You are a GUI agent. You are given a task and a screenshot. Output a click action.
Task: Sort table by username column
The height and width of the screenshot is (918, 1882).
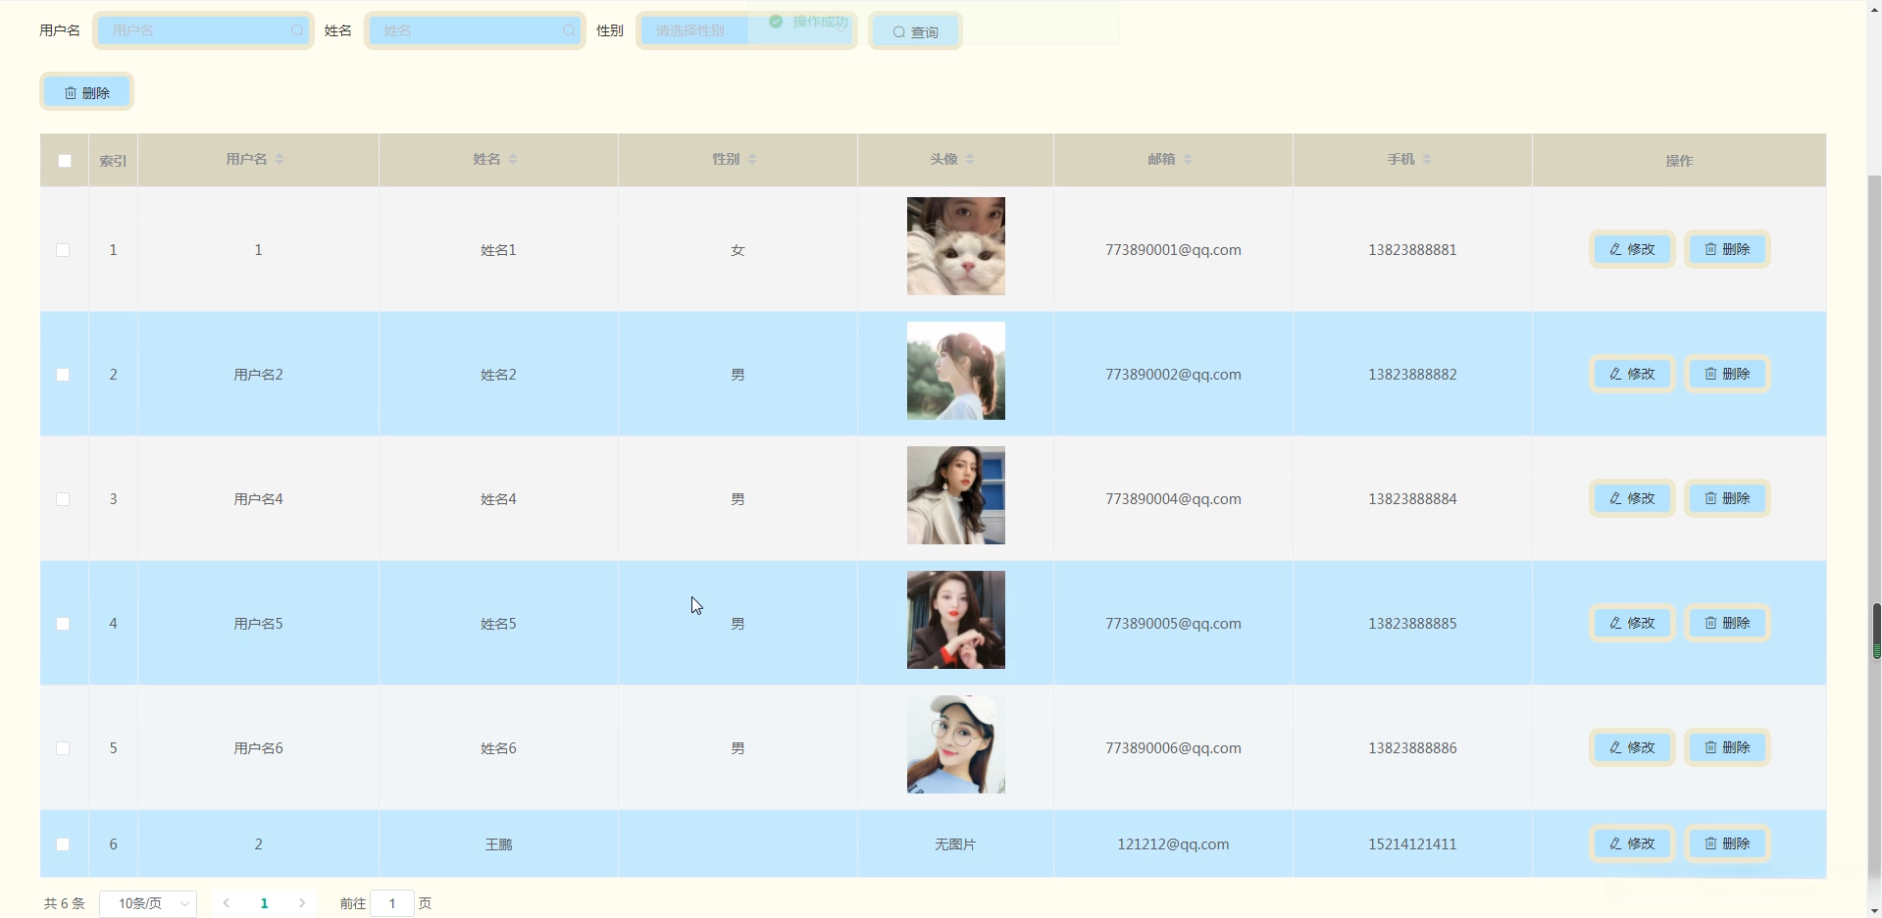(280, 159)
